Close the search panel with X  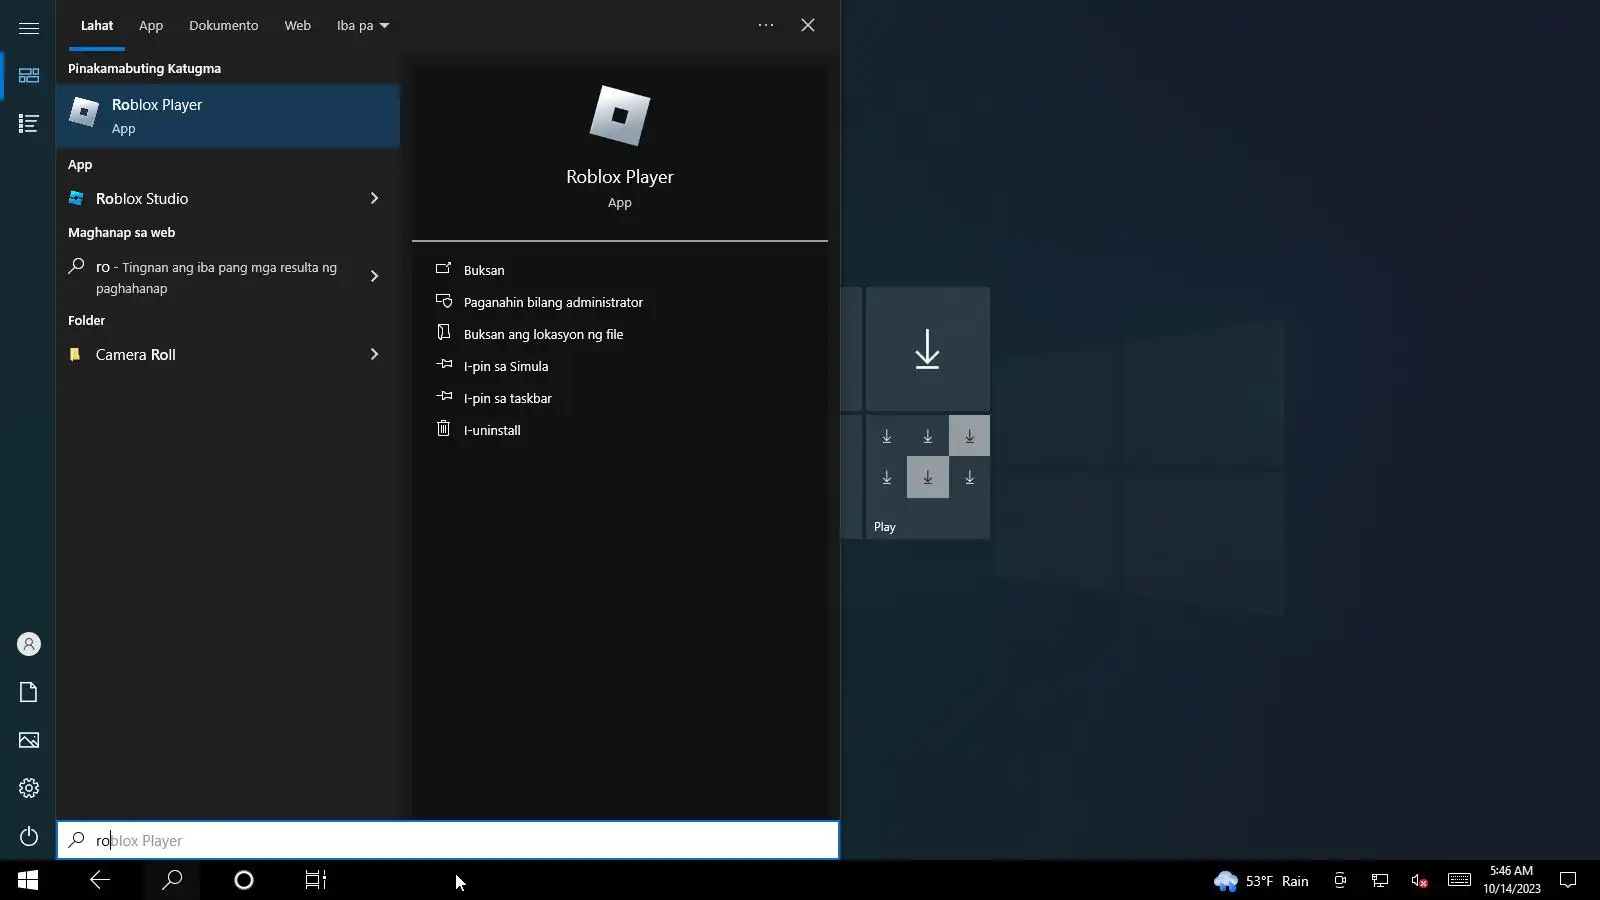pos(808,25)
